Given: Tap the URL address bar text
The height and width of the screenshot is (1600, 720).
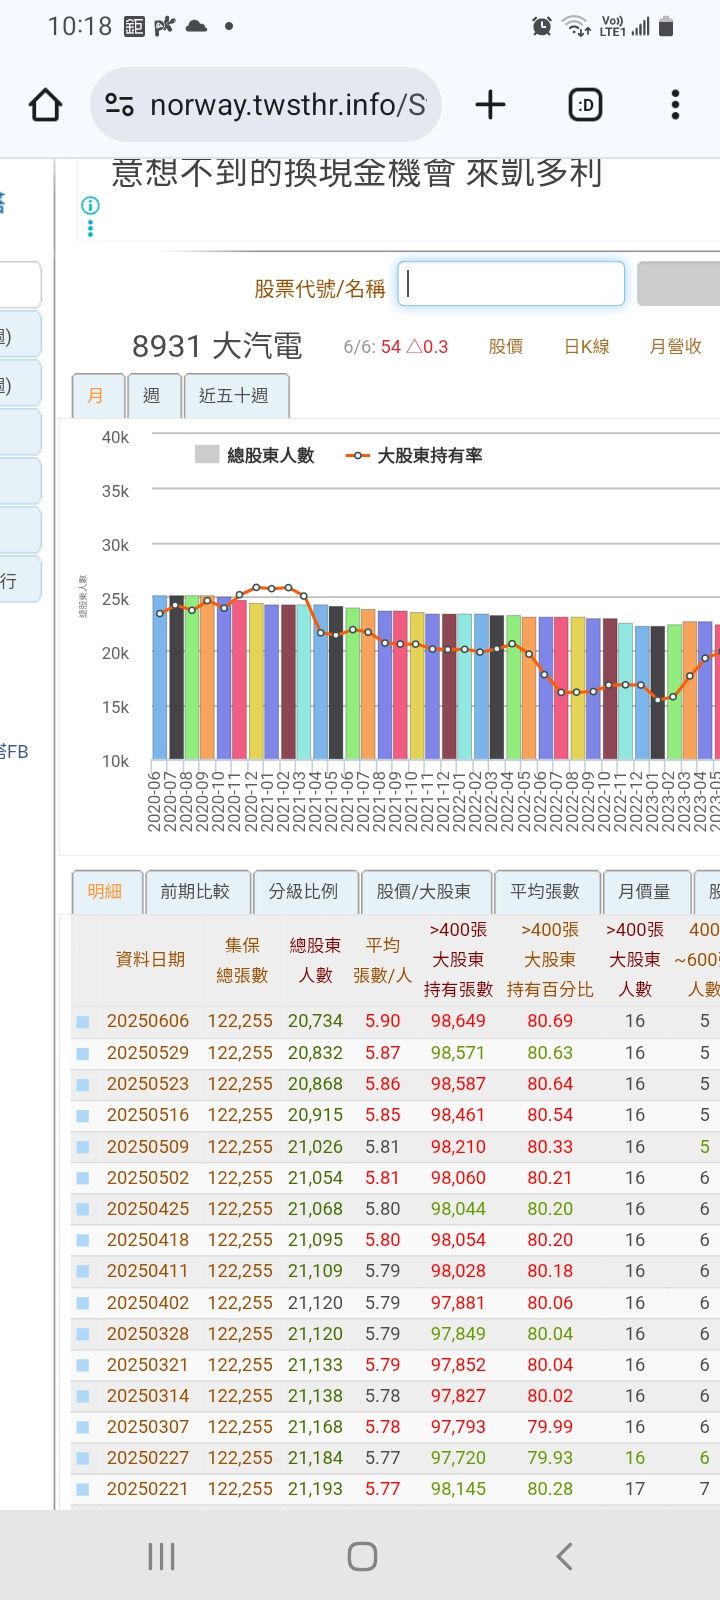Looking at the screenshot, I should [288, 105].
